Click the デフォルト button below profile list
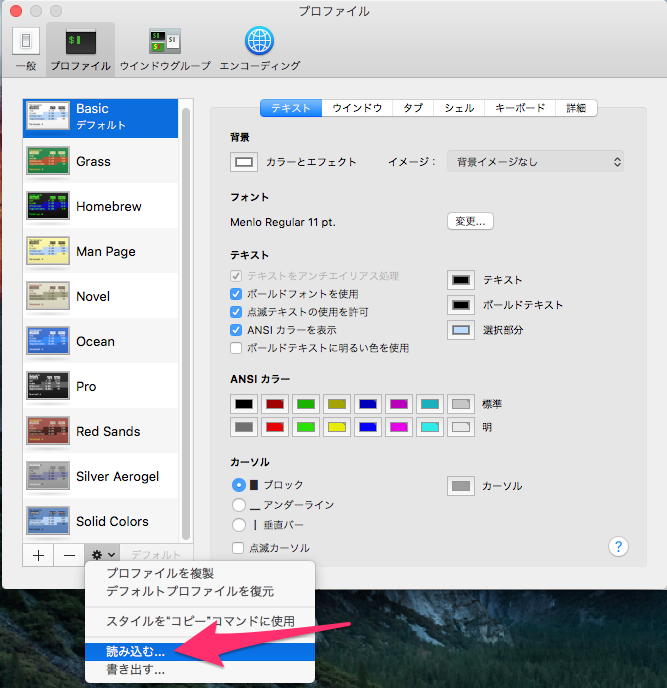The height and width of the screenshot is (688, 667). click(156, 555)
